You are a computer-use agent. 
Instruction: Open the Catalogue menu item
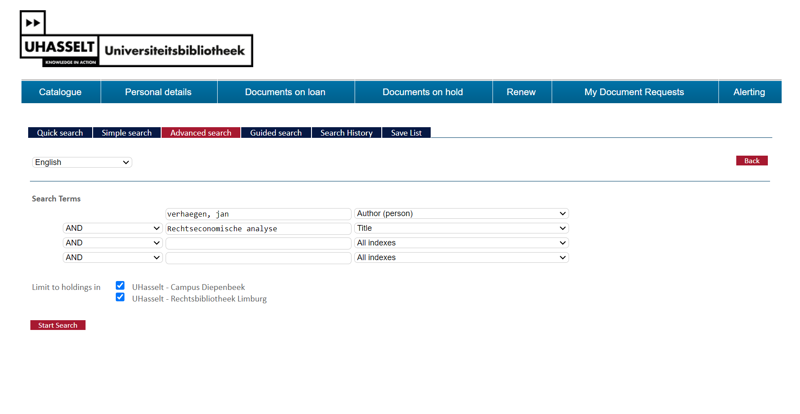tap(60, 92)
